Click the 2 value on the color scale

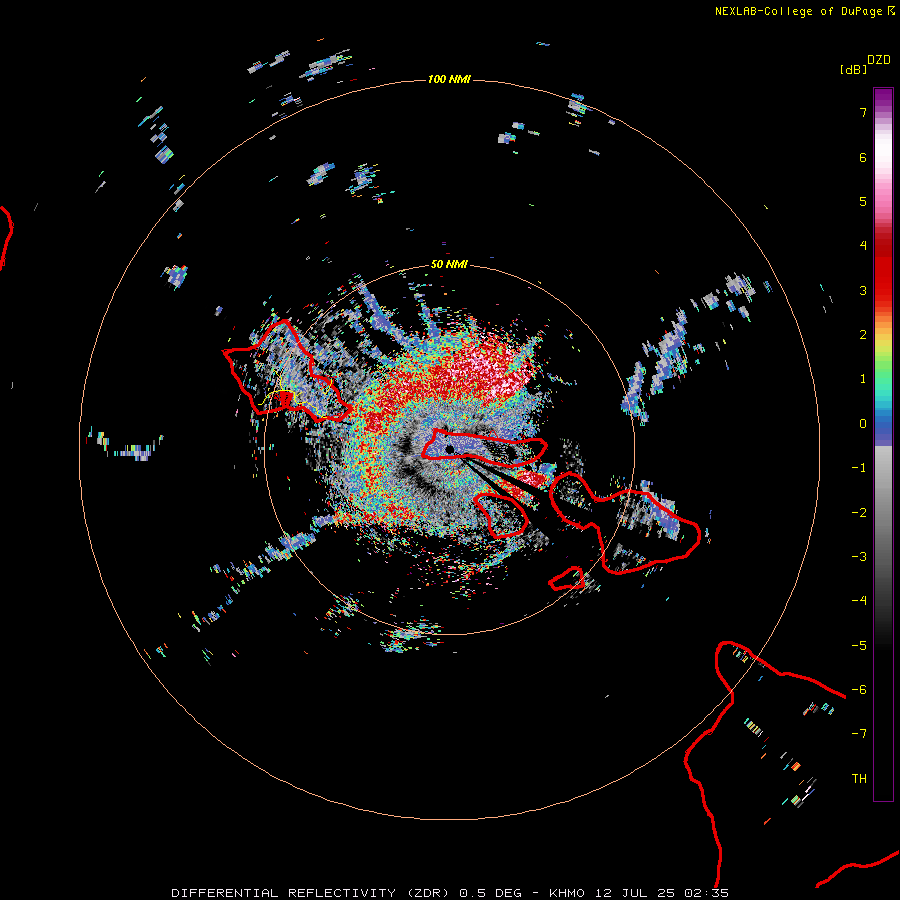[x=863, y=335]
